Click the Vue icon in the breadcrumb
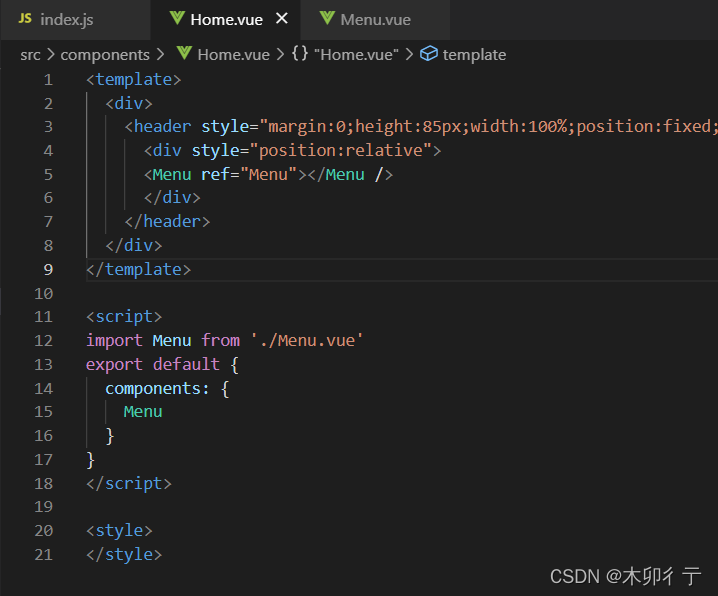The height and width of the screenshot is (596, 718). click(184, 53)
